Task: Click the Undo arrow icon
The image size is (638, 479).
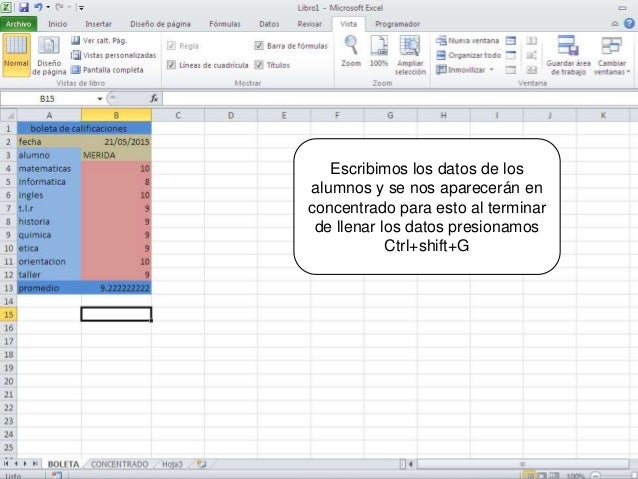Action: point(38,7)
